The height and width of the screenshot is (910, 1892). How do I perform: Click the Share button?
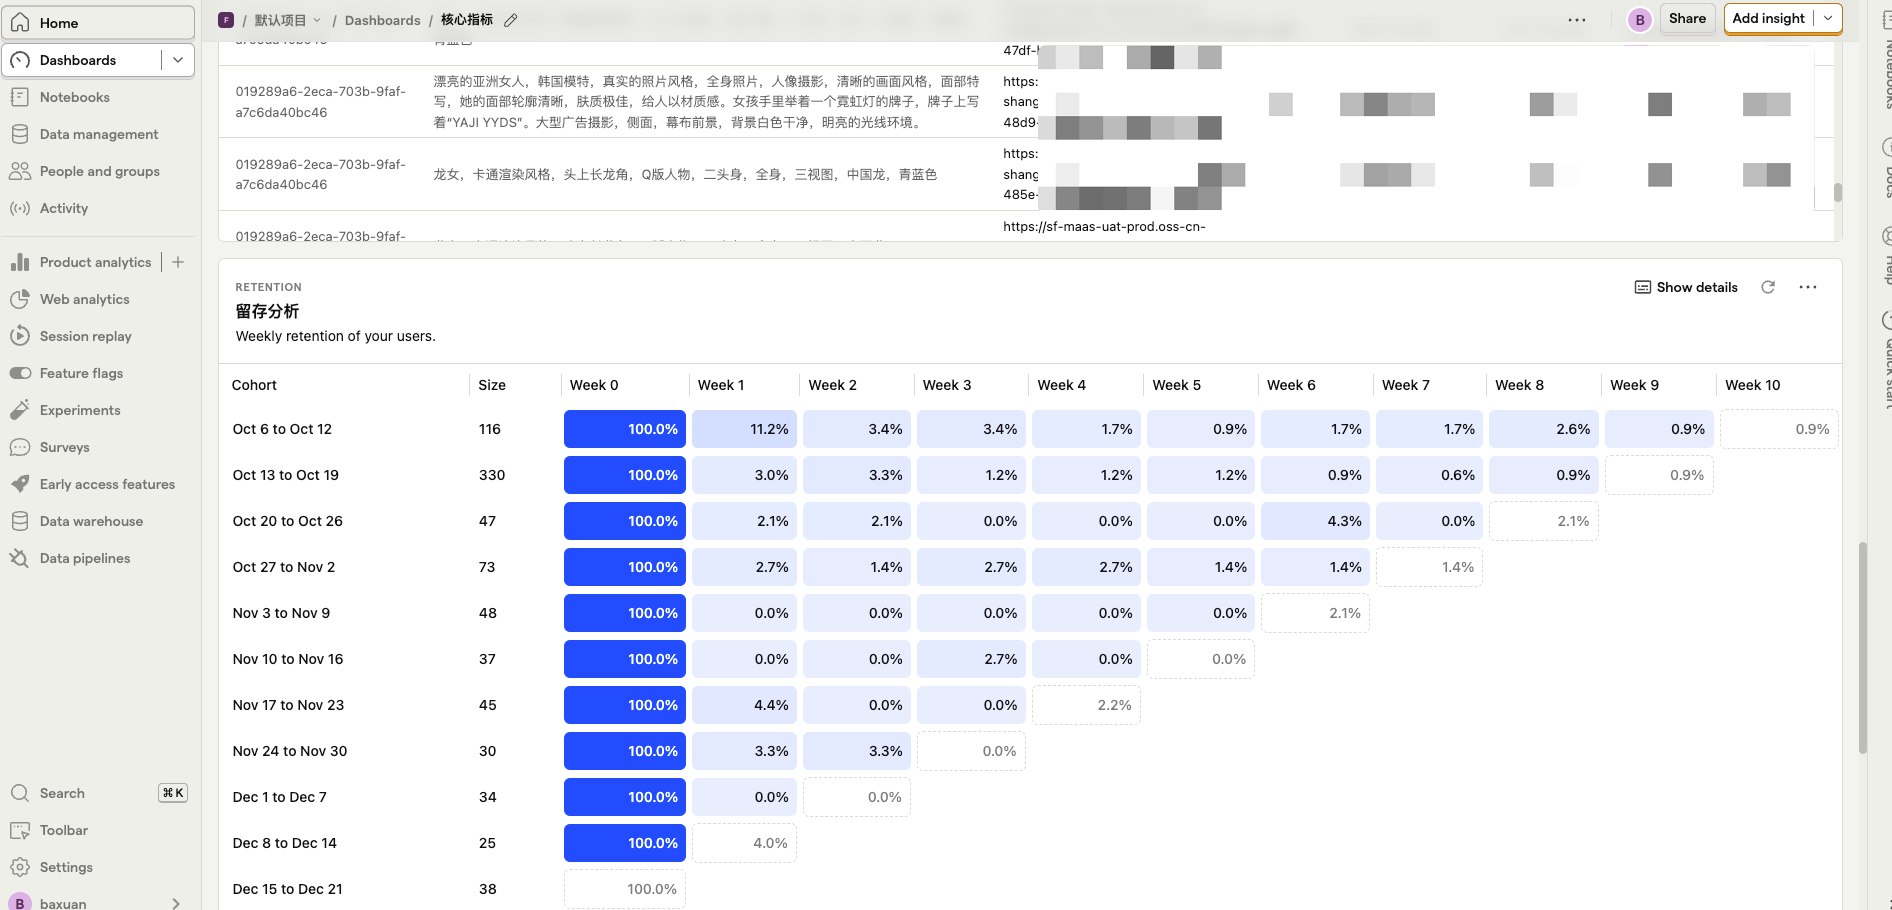(1687, 18)
